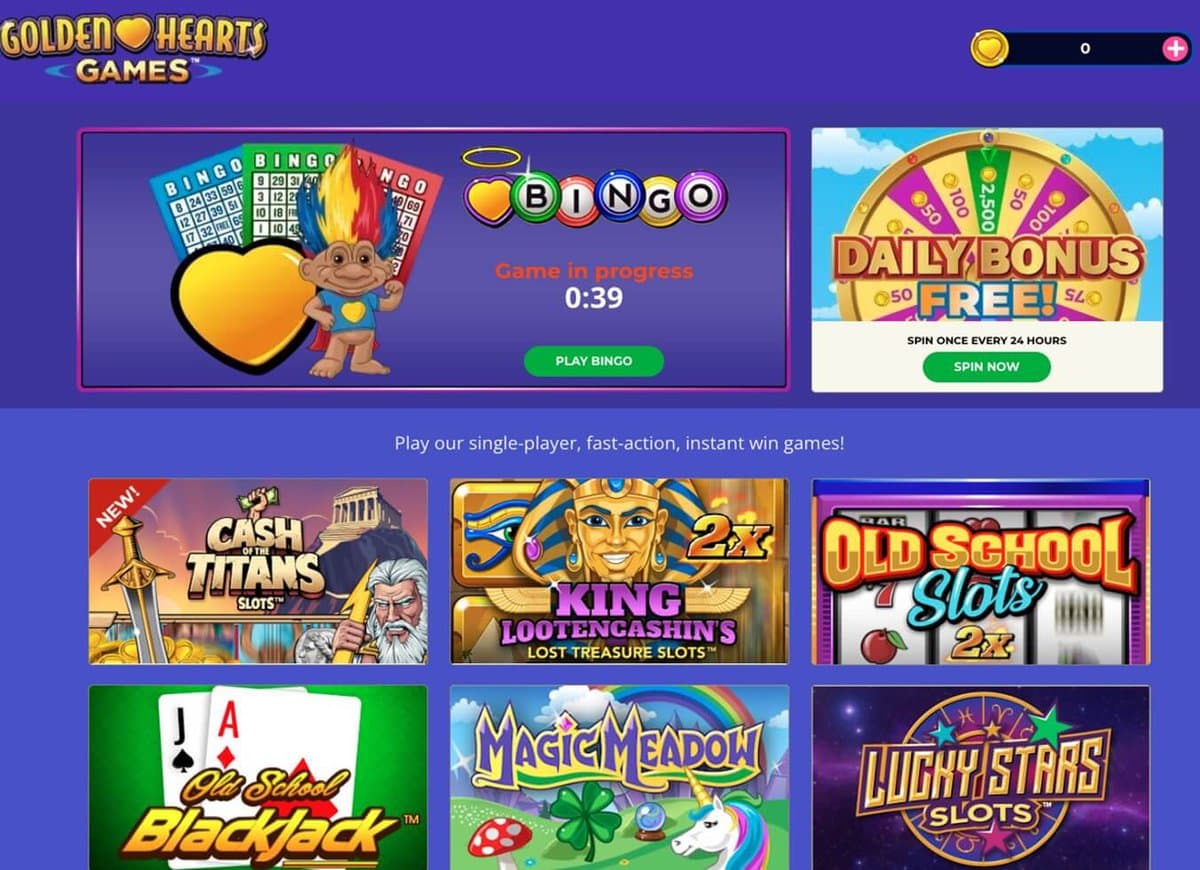Click the NEW ribbon on Titans tile
This screenshot has width=1200, height=870.
[x=118, y=506]
